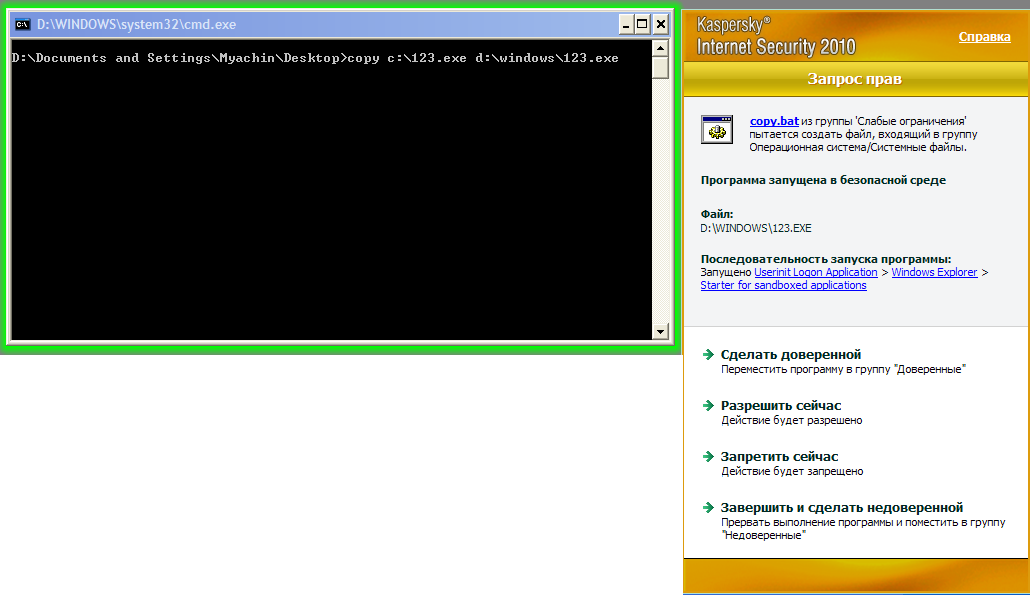Click Программа запущена в безопасной среде text
This screenshot has height=595, width=1030.
click(823, 180)
